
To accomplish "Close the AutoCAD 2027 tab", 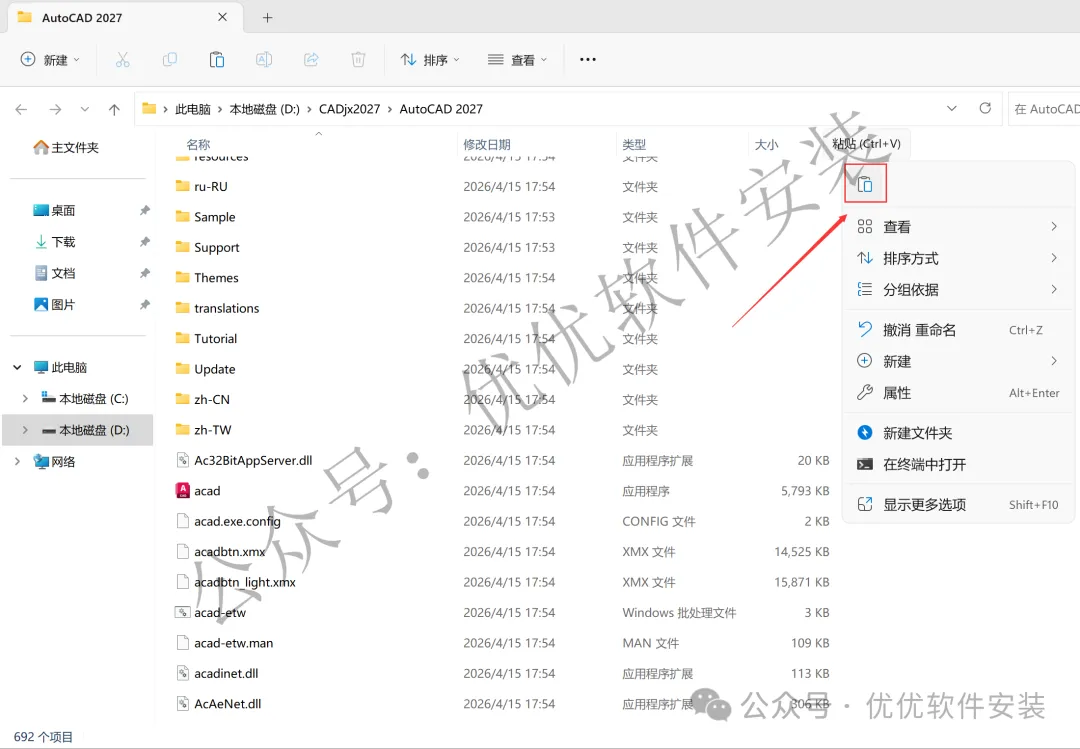I will pyautogui.click(x=222, y=17).
